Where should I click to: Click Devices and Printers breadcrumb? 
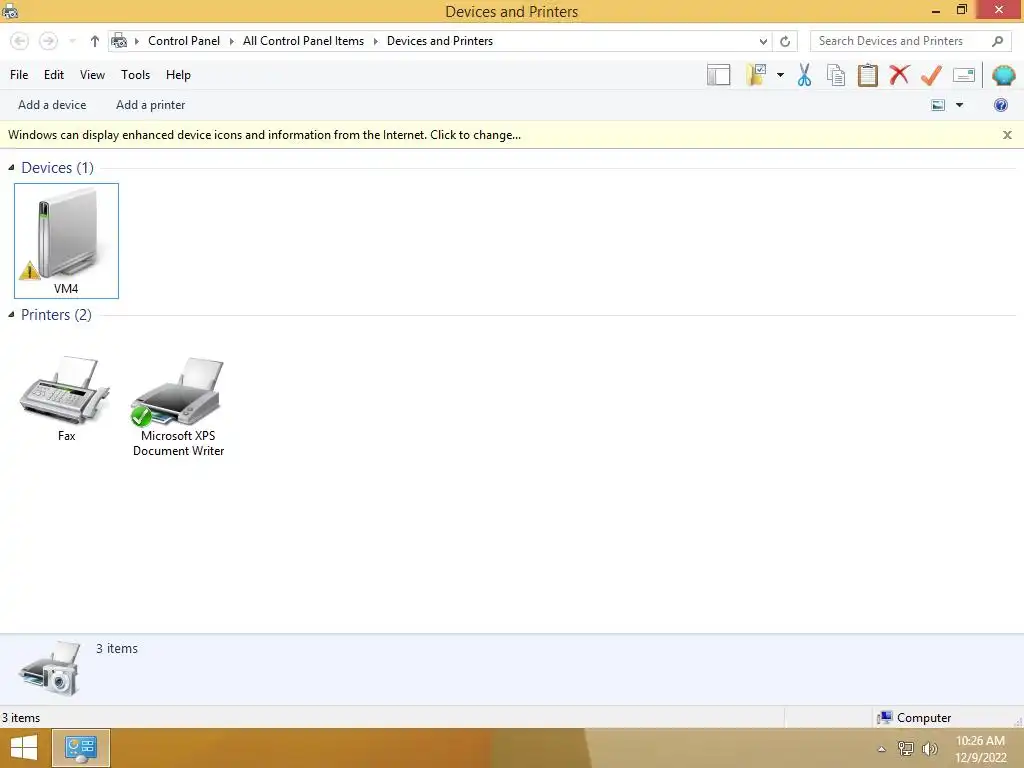(440, 41)
